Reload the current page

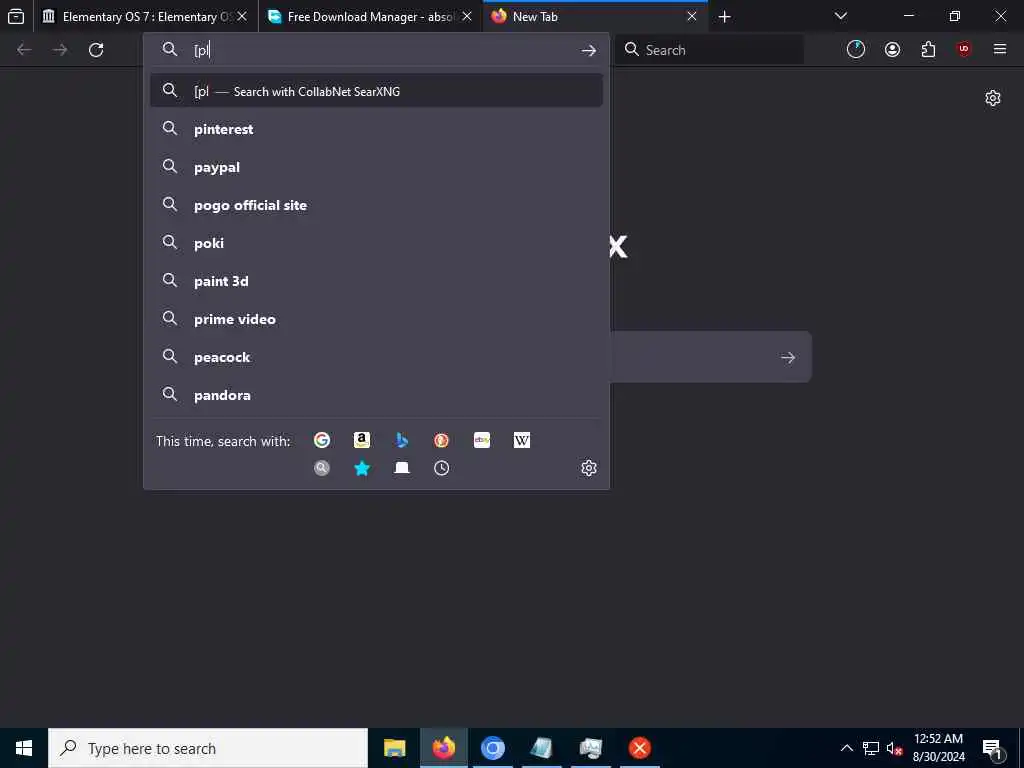[96, 50]
